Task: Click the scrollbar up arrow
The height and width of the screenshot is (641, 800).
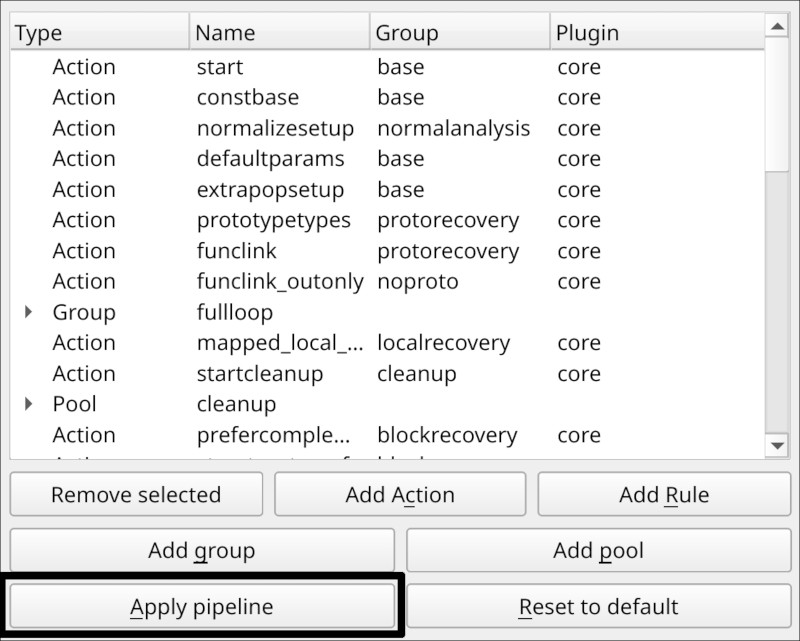Action: [x=778, y=26]
